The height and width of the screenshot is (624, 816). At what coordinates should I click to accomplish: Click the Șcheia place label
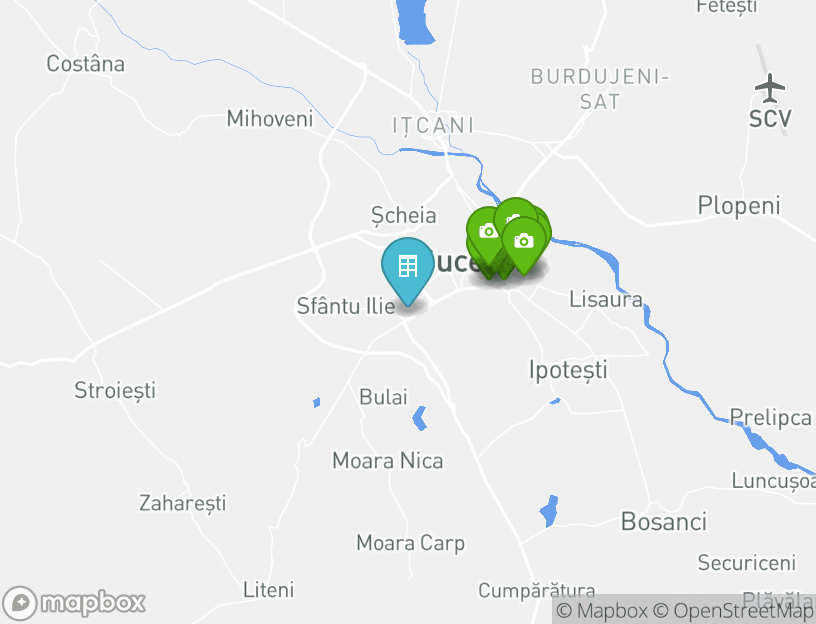pos(403,215)
